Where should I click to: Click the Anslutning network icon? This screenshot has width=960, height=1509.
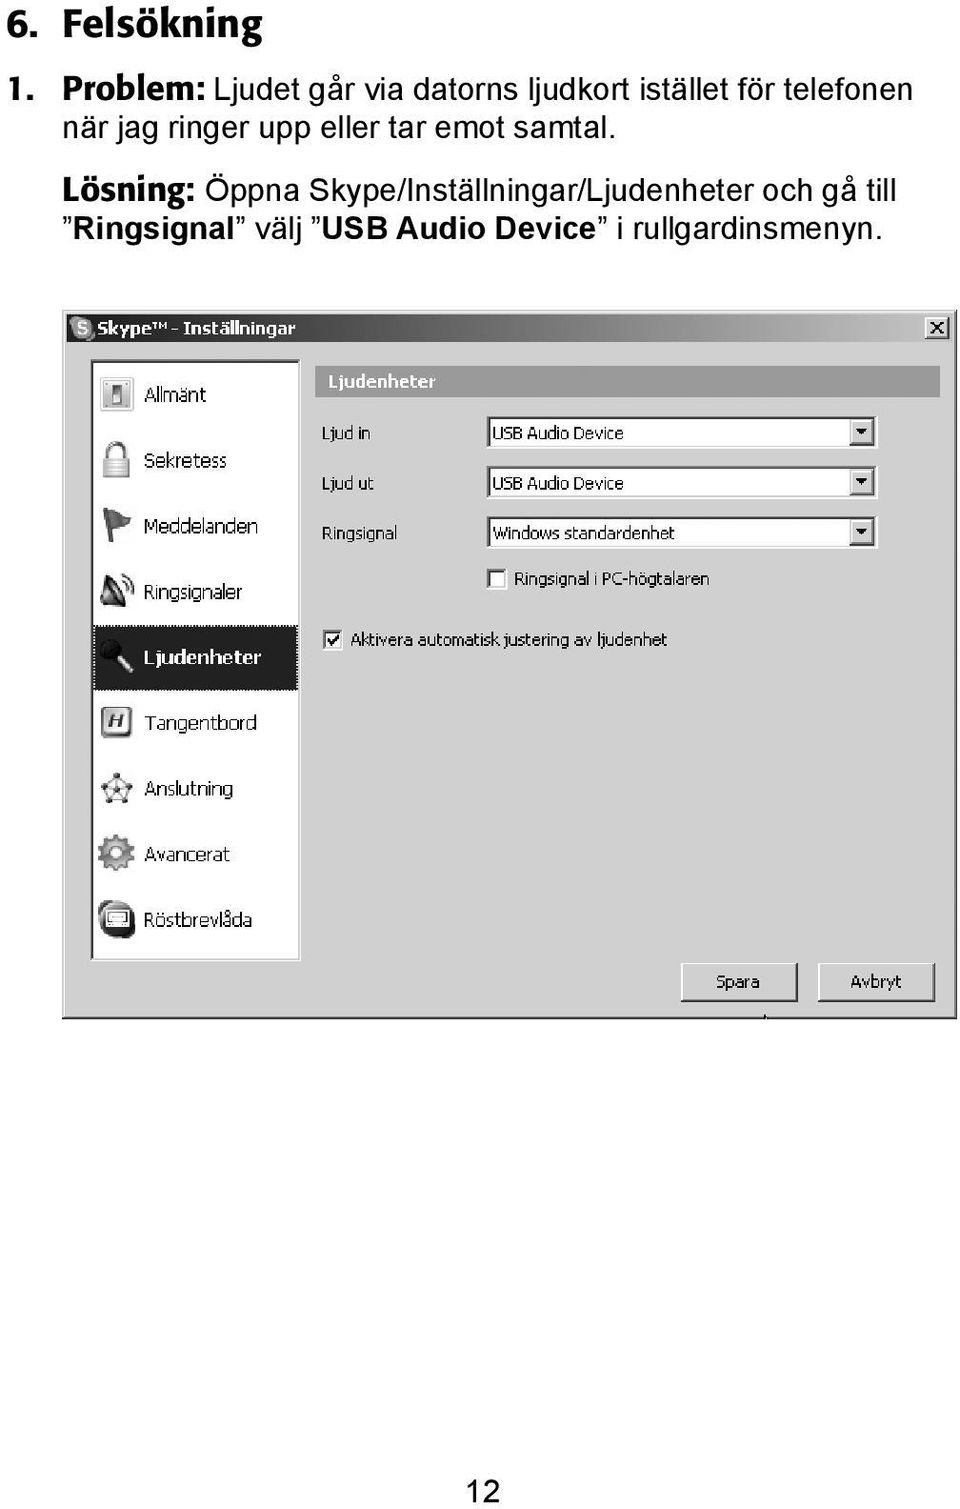(116, 788)
